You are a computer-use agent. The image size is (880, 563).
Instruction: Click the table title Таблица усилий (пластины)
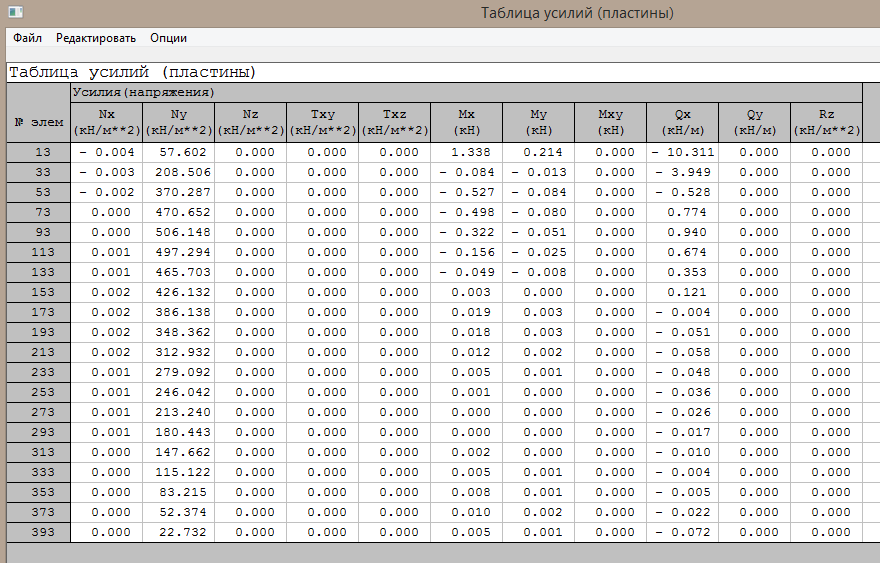[132, 72]
